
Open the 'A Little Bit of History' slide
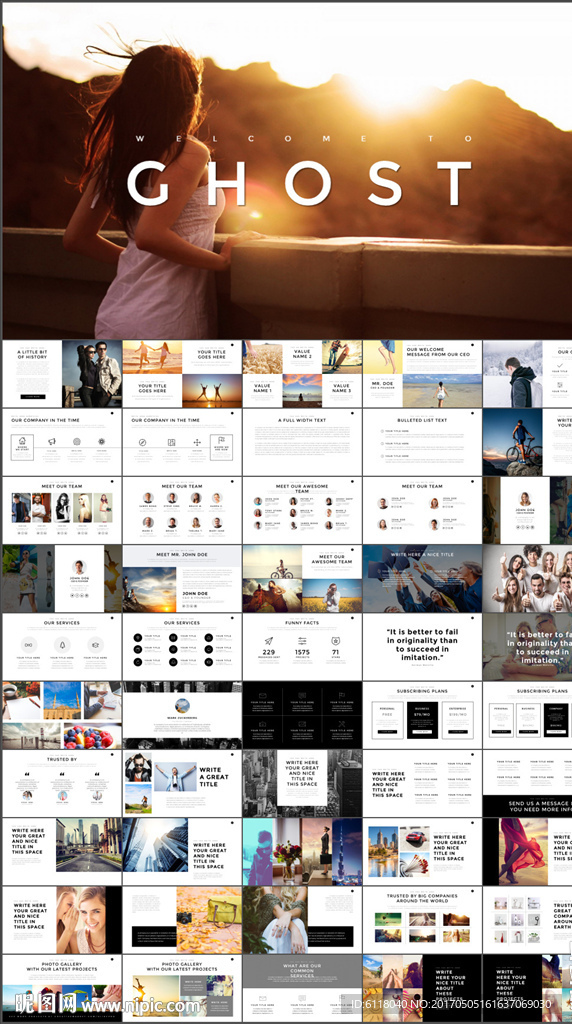[x=62, y=374]
